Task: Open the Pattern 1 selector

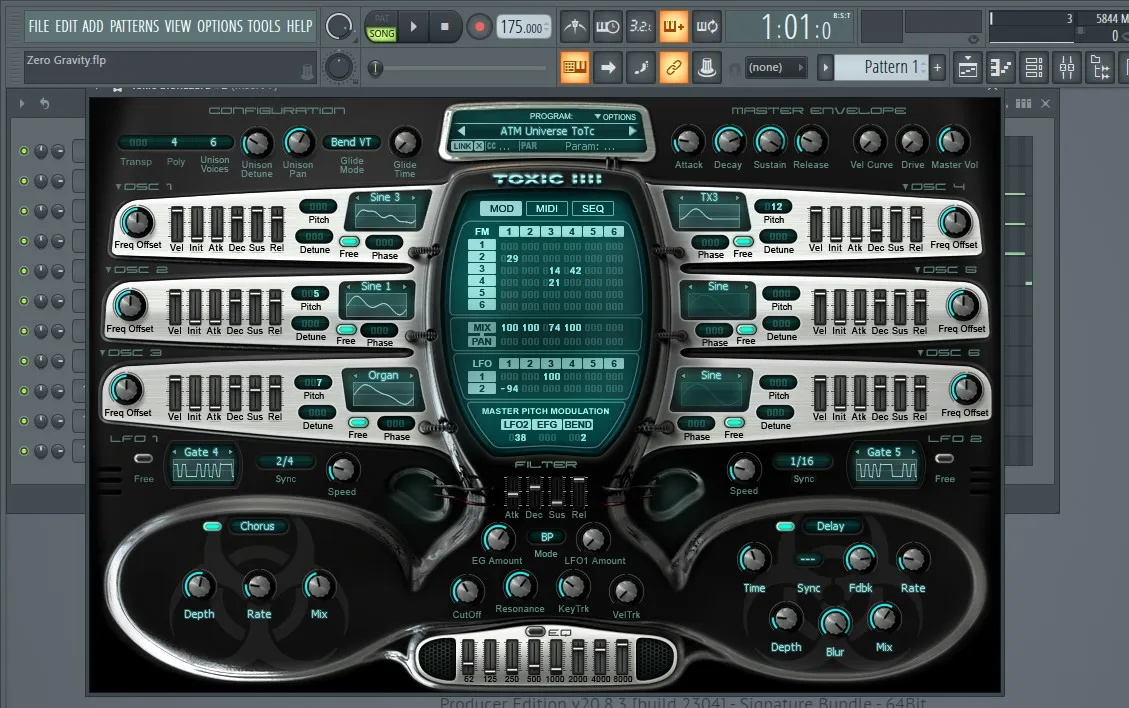Action: tap(882, 68)
